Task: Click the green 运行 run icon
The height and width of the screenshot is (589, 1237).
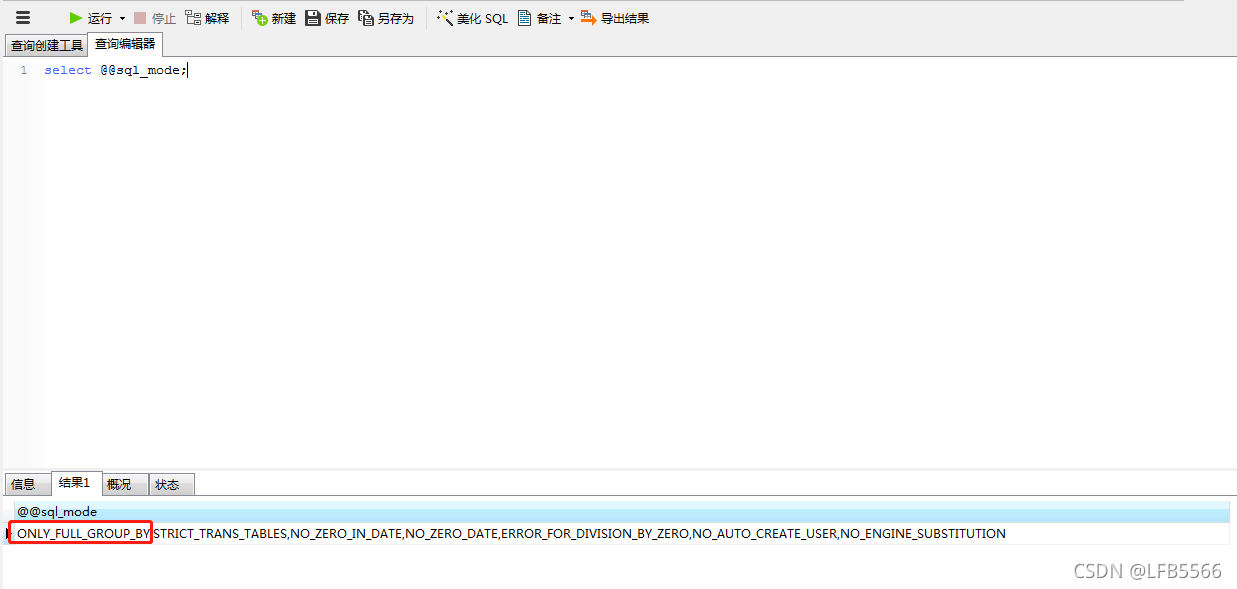Action: coord(77,17)
